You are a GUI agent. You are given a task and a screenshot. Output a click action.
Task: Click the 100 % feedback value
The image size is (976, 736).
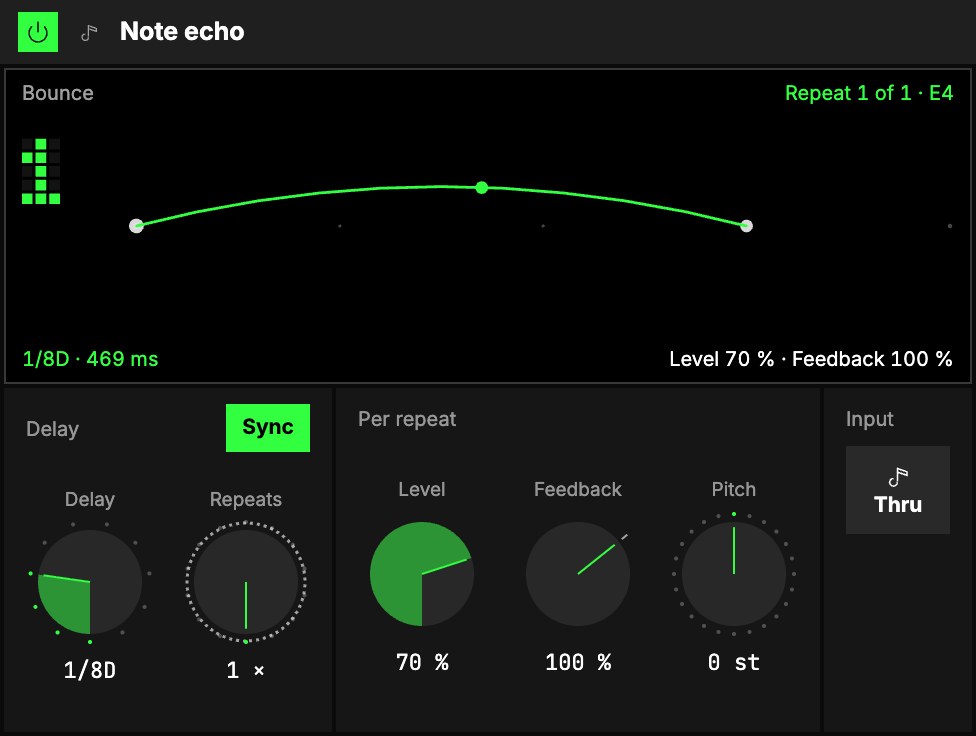point(578,663)
